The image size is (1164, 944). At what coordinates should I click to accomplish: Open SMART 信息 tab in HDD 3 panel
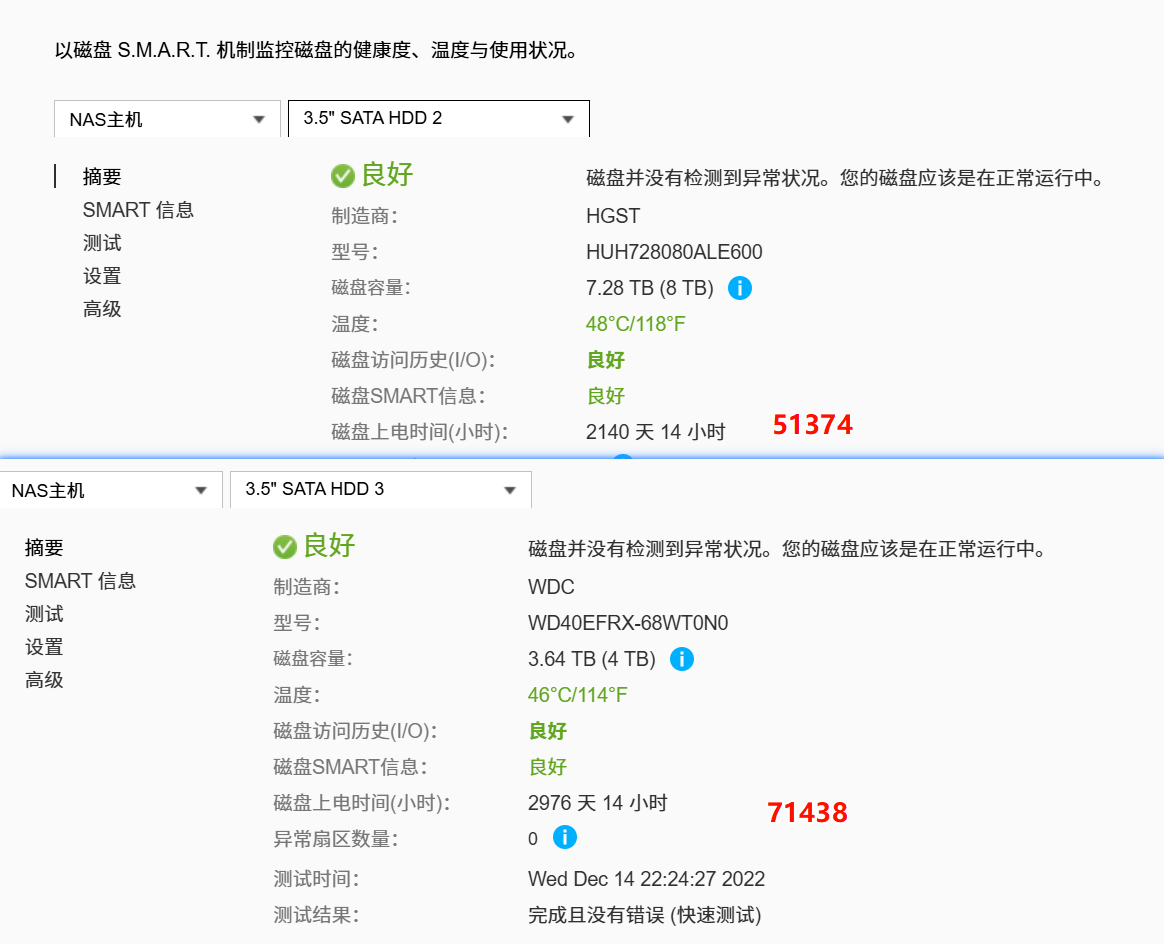pos(80,581)
